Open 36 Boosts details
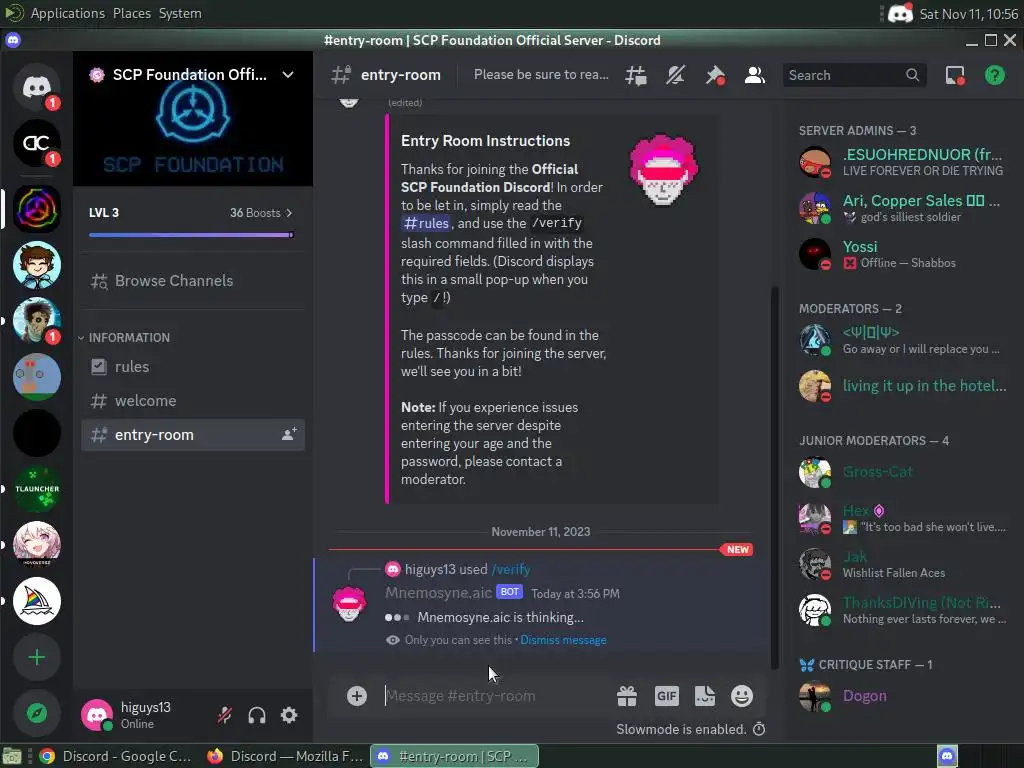 pyautogui.click(x=261, y=213)
